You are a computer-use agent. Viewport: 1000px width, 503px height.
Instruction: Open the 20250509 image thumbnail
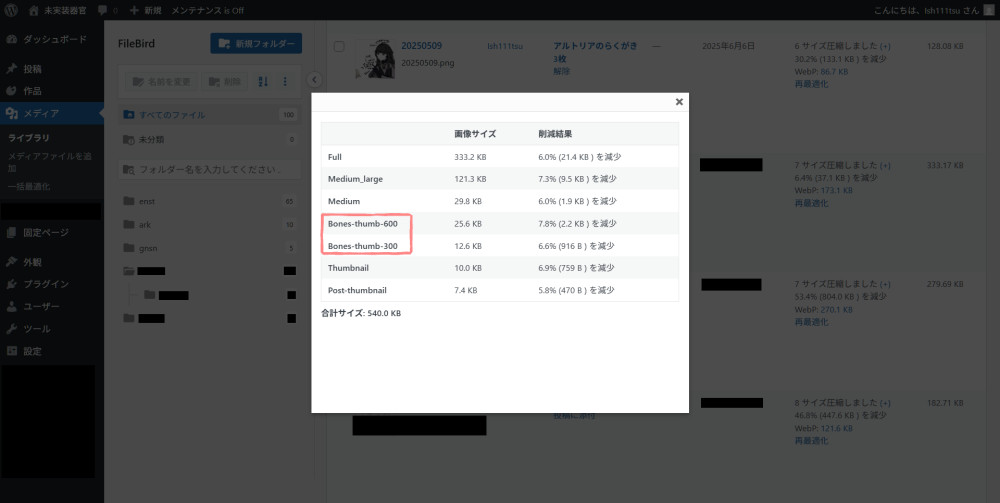375,60
